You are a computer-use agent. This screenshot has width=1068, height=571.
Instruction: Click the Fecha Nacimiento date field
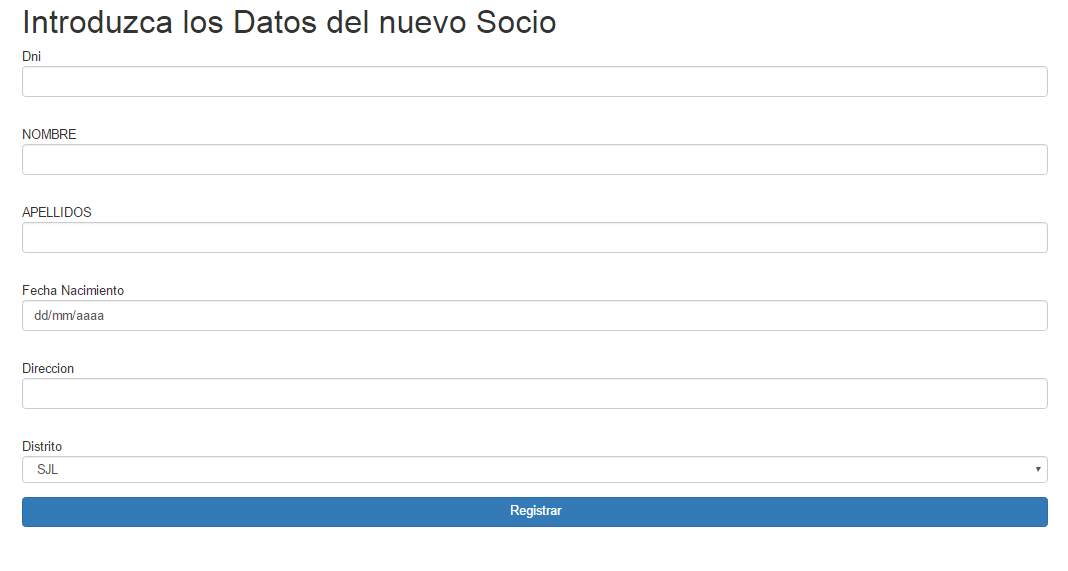tap(535, 315)
